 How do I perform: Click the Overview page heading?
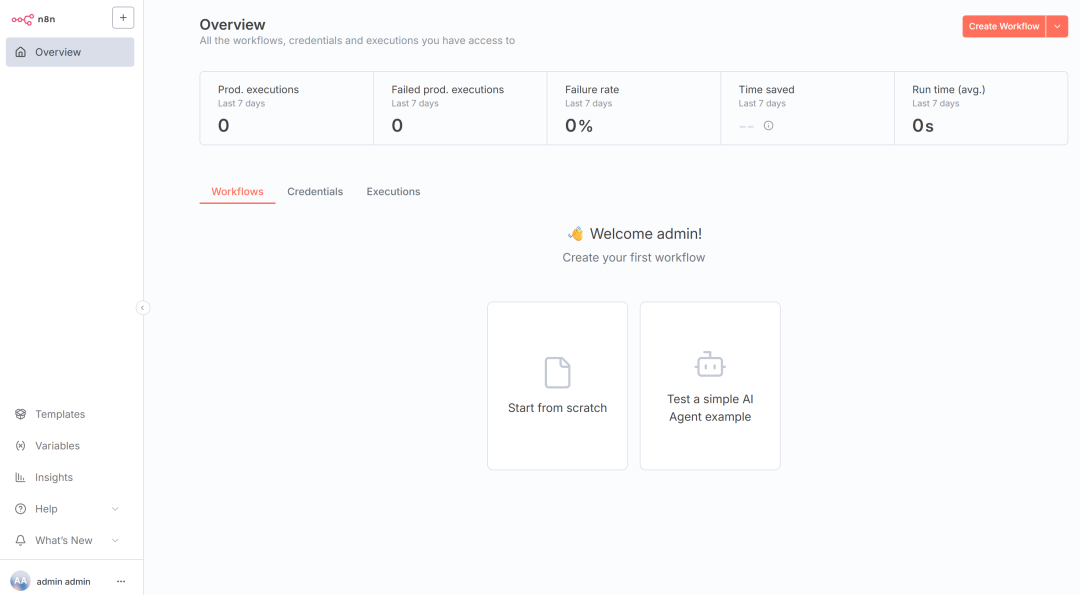pyautogui.click(x=232, y=25)
